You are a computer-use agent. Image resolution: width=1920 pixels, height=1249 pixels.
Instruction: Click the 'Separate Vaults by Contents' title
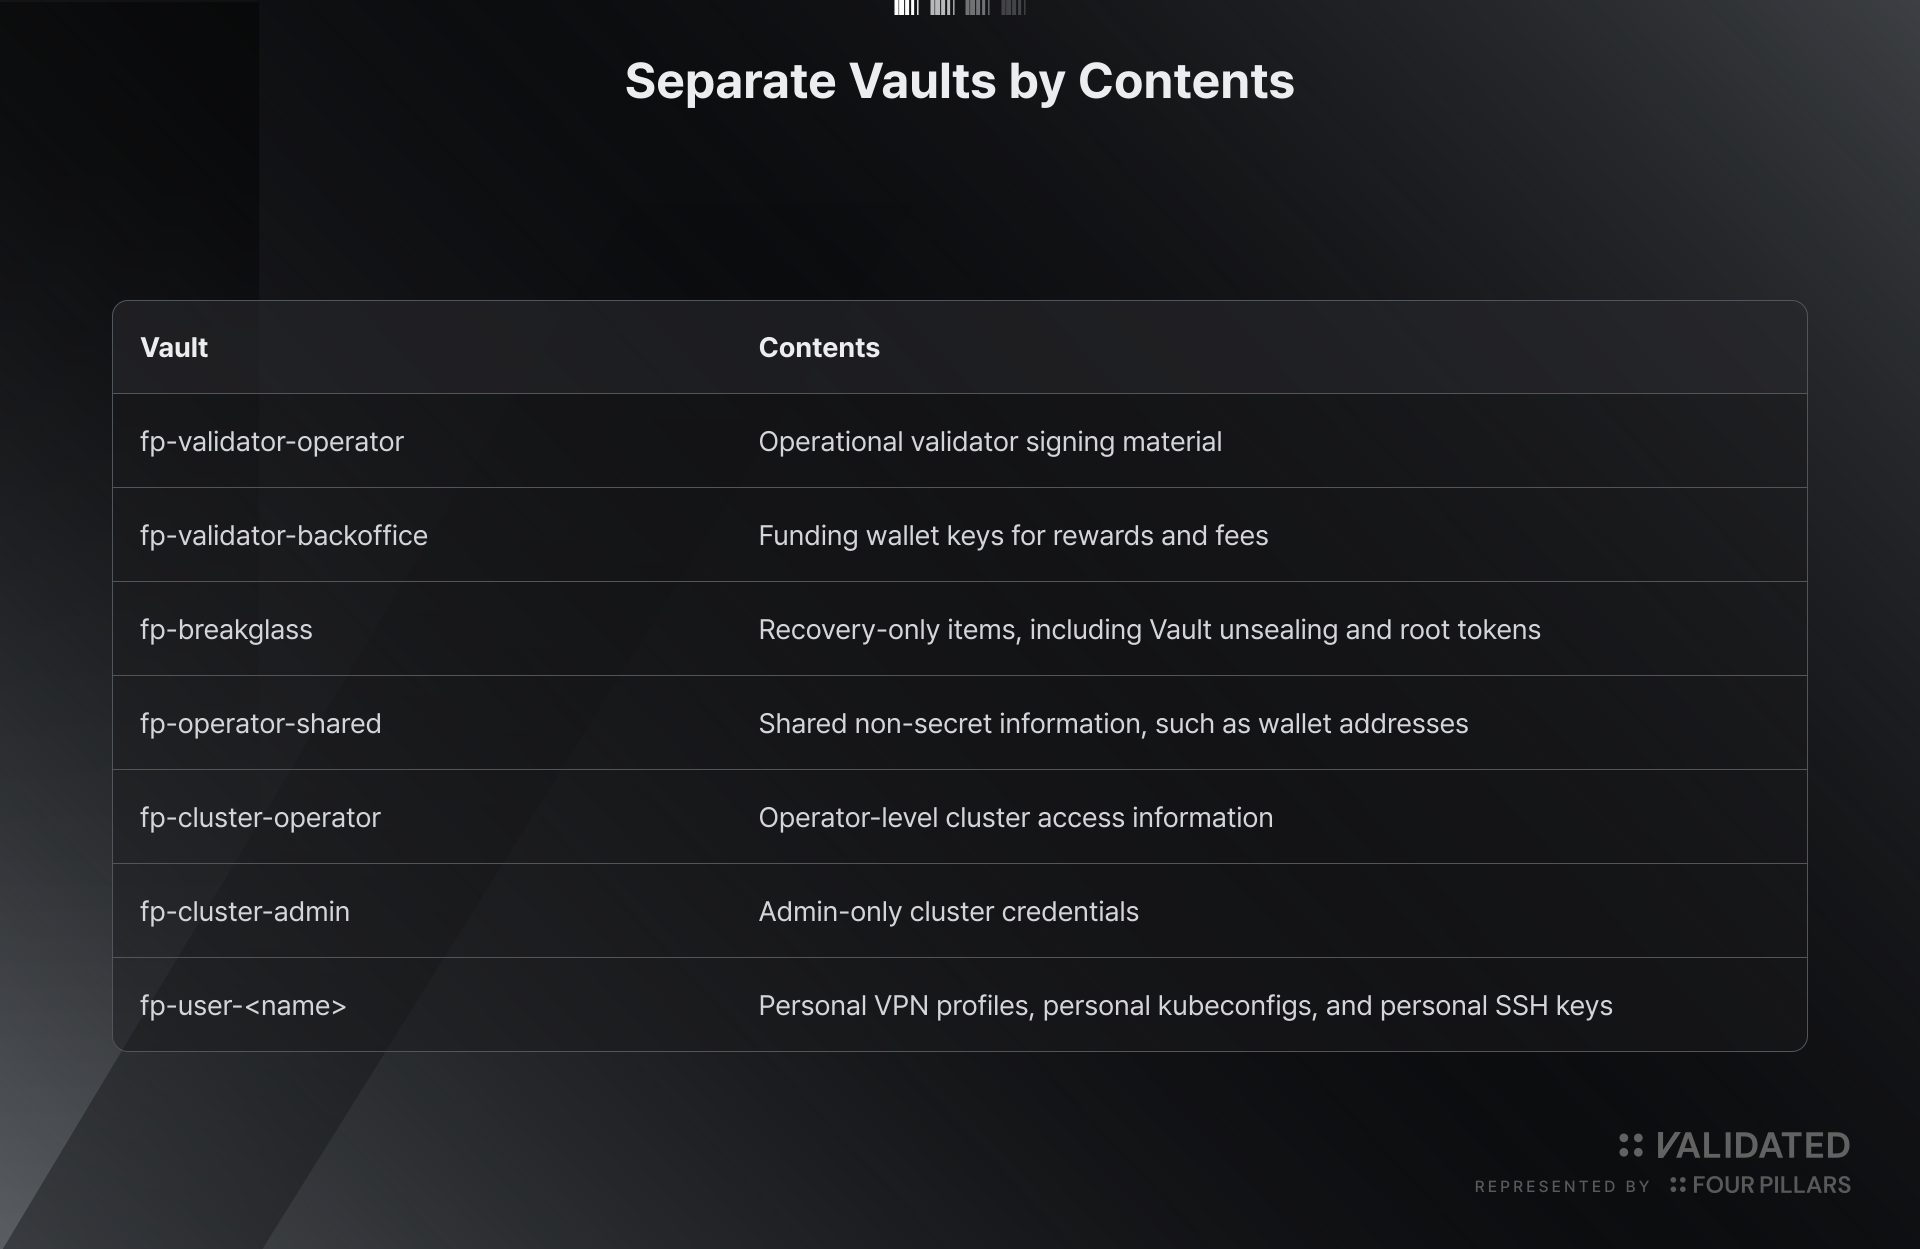click(960, 81)
